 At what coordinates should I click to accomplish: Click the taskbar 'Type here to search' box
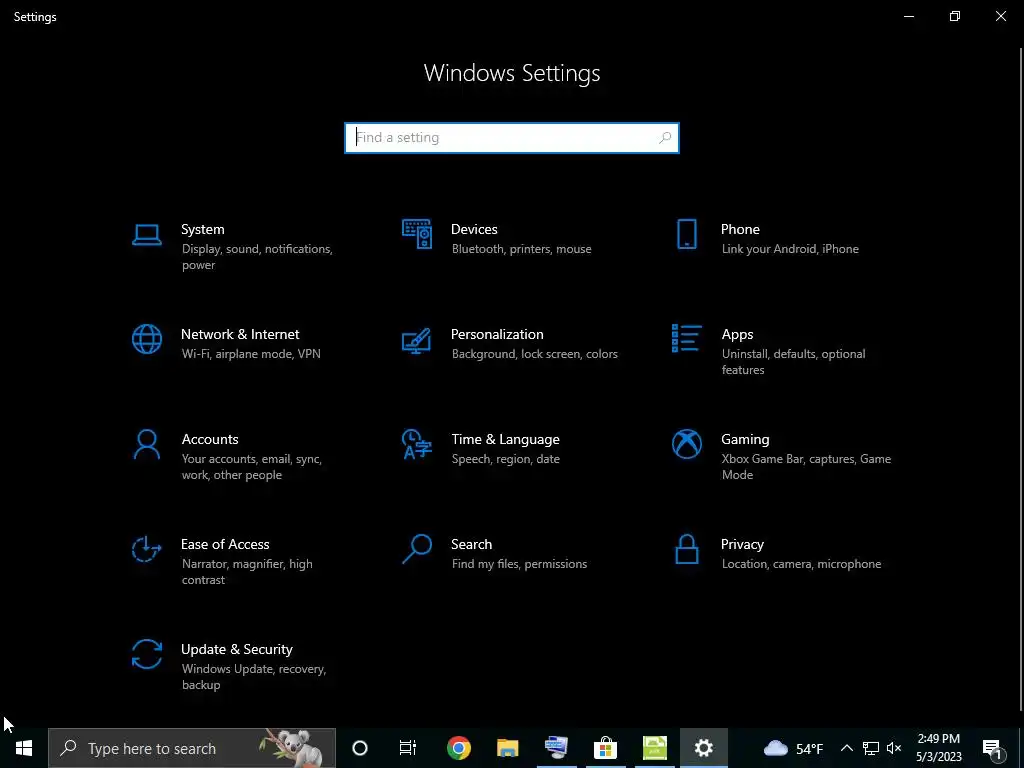tap(192, 748)
